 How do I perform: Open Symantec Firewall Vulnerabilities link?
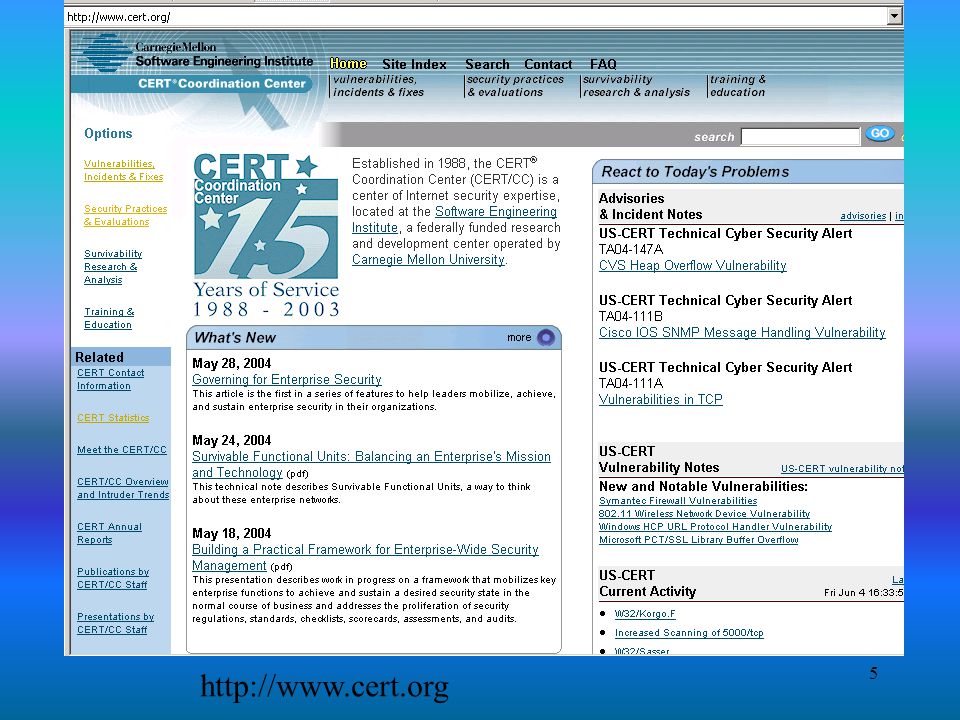tap(678, 501)
